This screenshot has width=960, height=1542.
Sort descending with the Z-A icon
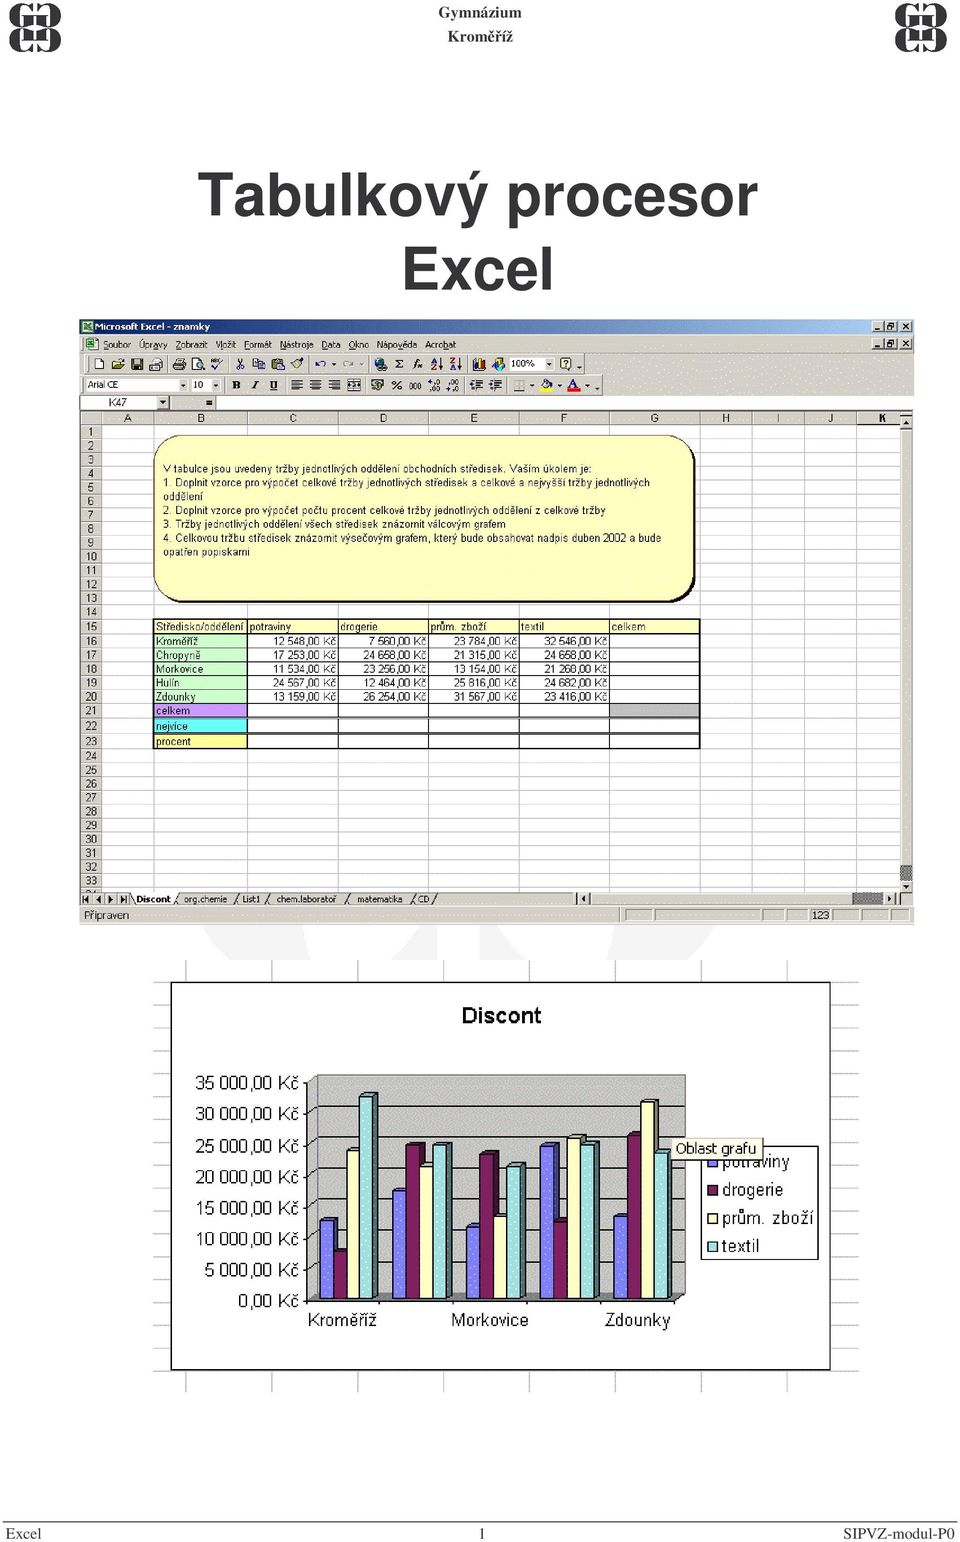click(456, 364)
